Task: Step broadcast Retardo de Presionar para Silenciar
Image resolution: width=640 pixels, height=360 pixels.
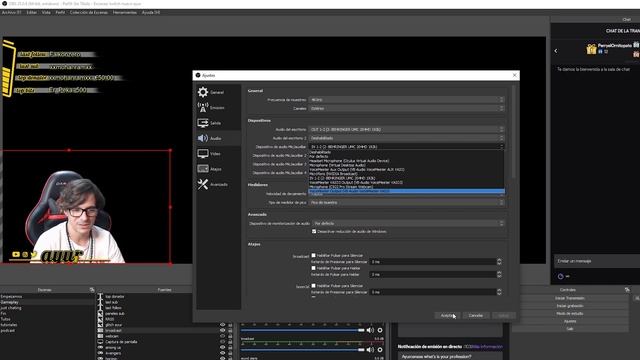Action: pyautogui.click(x=499, y=262)
